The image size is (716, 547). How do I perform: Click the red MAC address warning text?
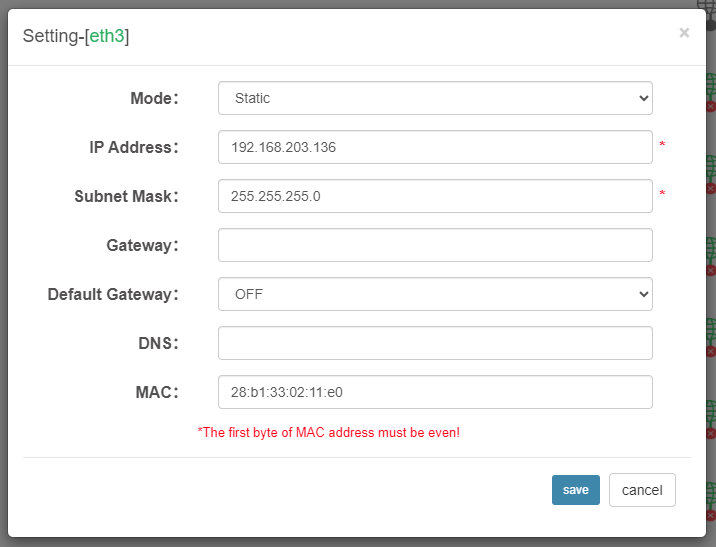click(329, 433)
